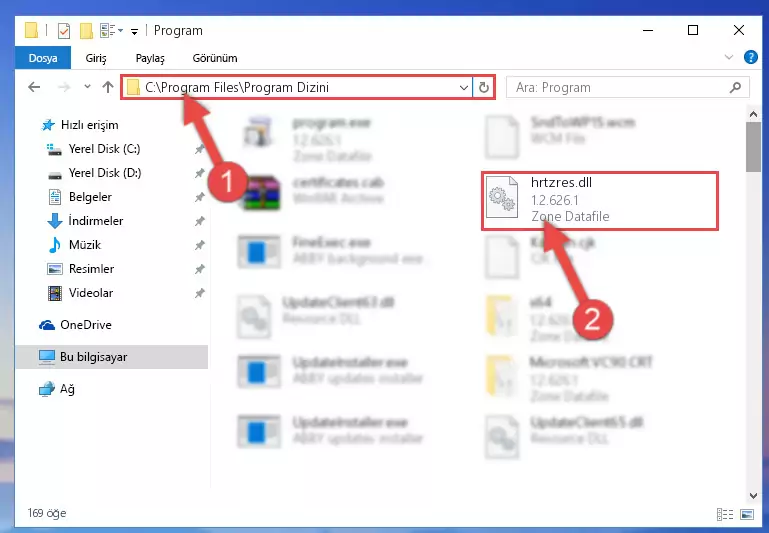The height and width of the screenshot is (533, 769).
Task: Select Hızlı erişim in the sidebar
Action: coord(89,125)
